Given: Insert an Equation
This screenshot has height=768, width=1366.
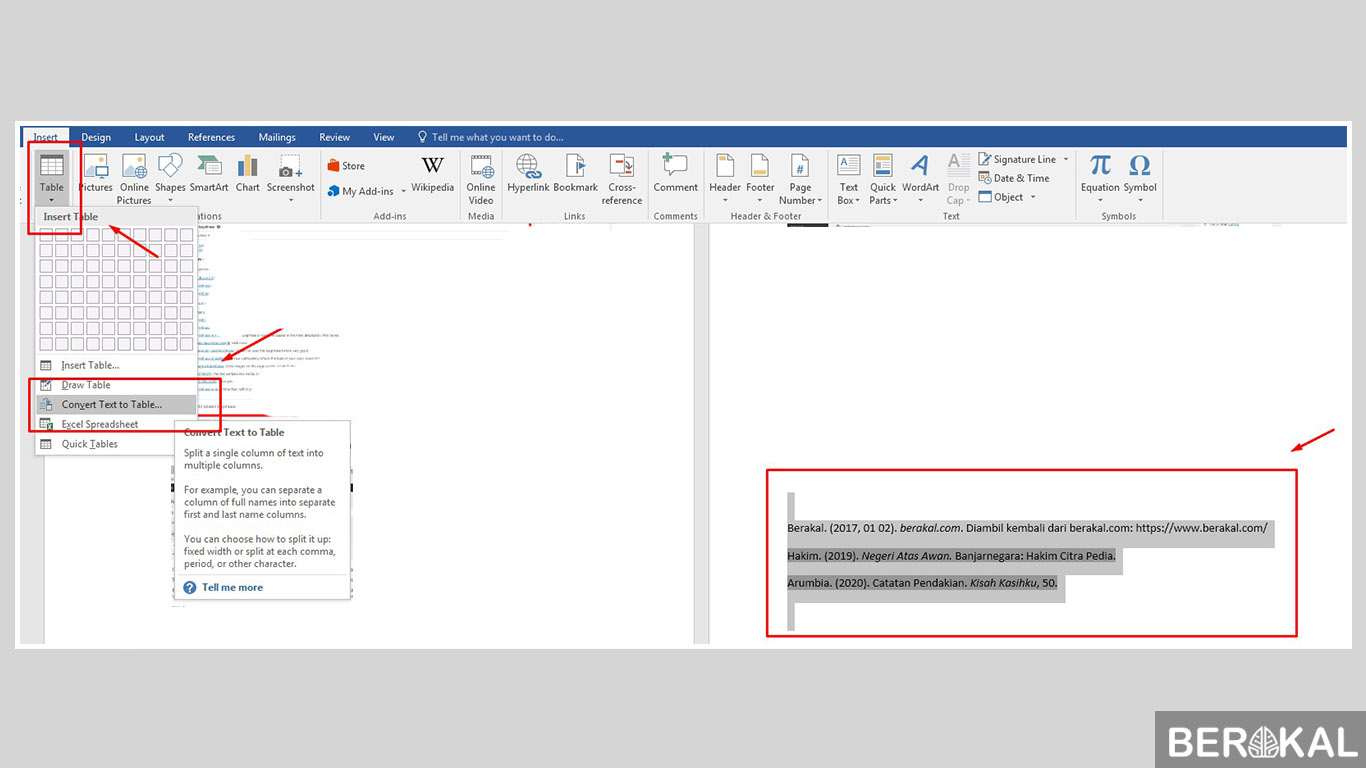Looking at the screenshot, I should [x=1099, y=175].
